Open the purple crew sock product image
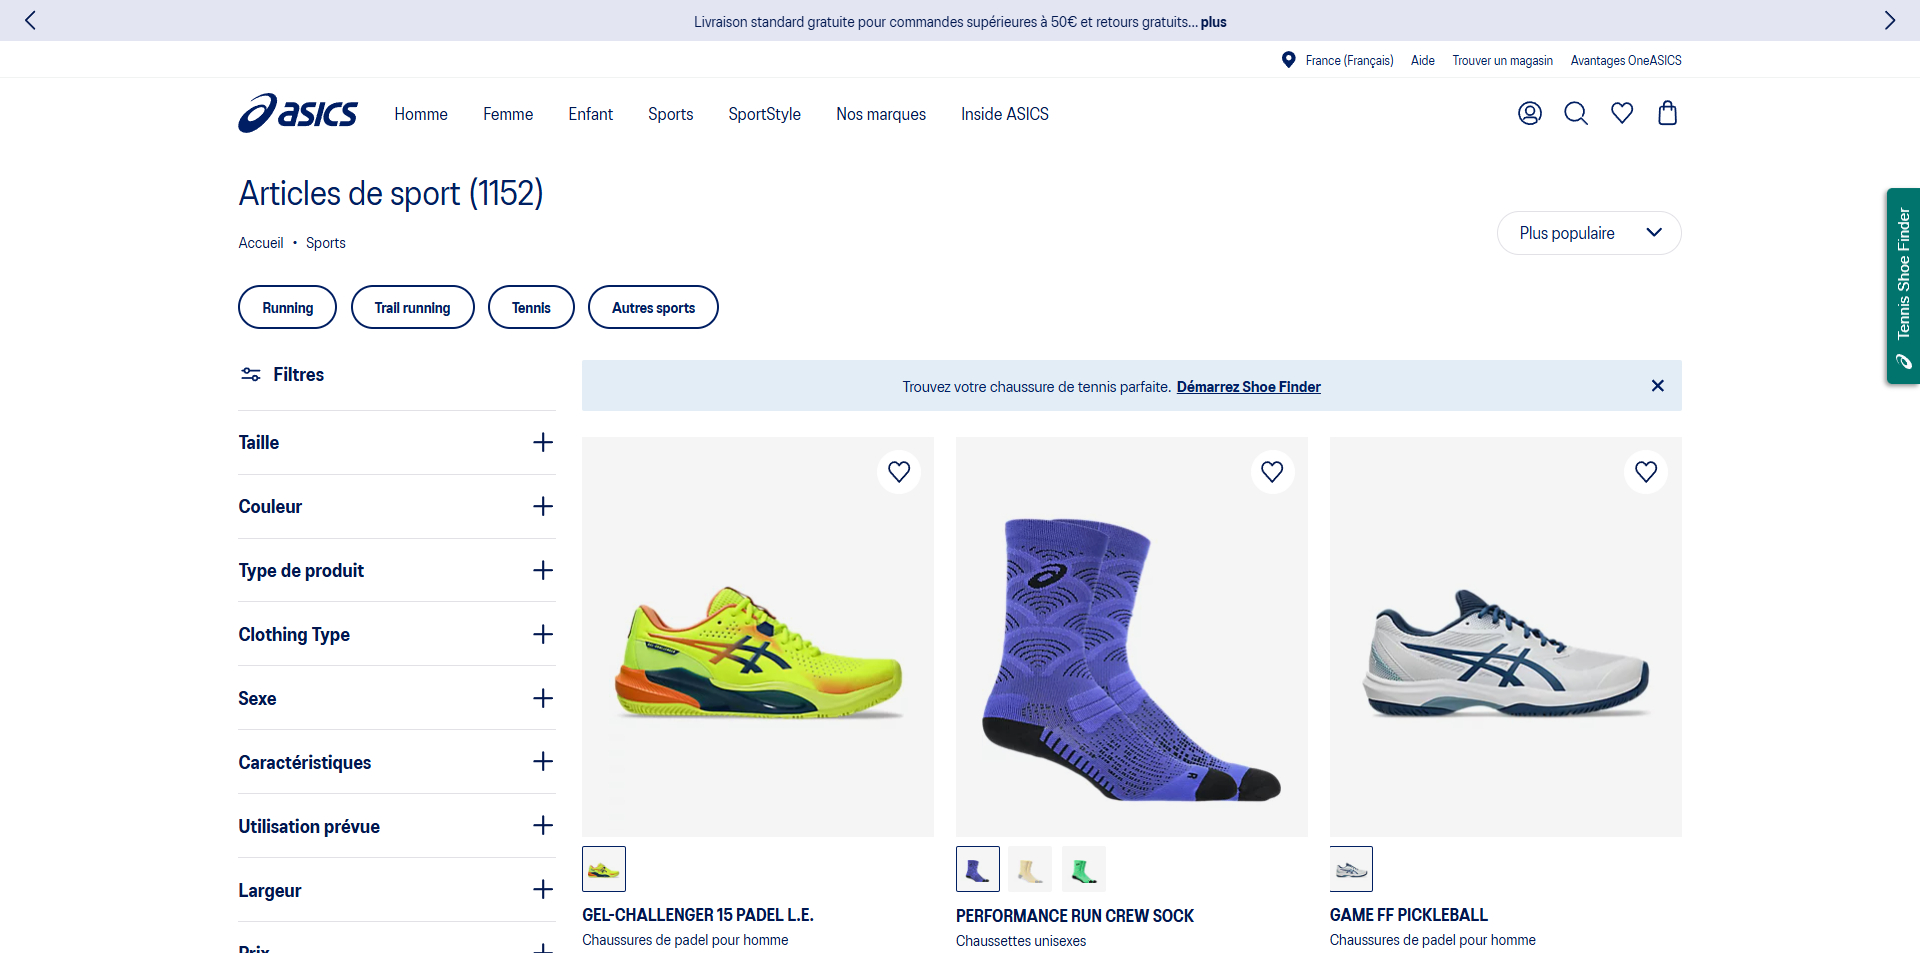Viewport: 1920px width, 953px height. 1132,636
